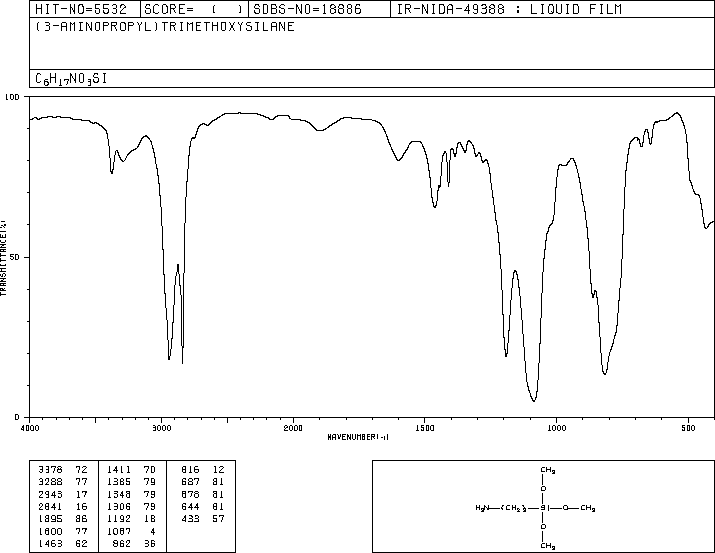The width and height of the screenshot is (715, 553).
Task: Click the 1000 wavenumber axis label
Action: pyautogui.click(x=556, y=428)
